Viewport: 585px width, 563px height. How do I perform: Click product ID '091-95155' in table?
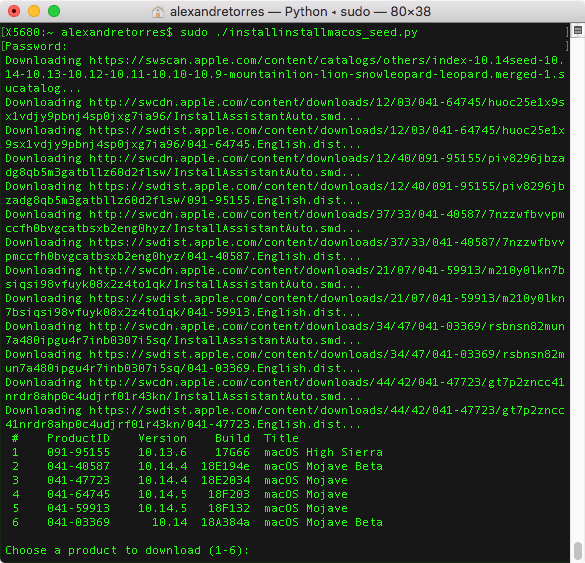[78, 452]
